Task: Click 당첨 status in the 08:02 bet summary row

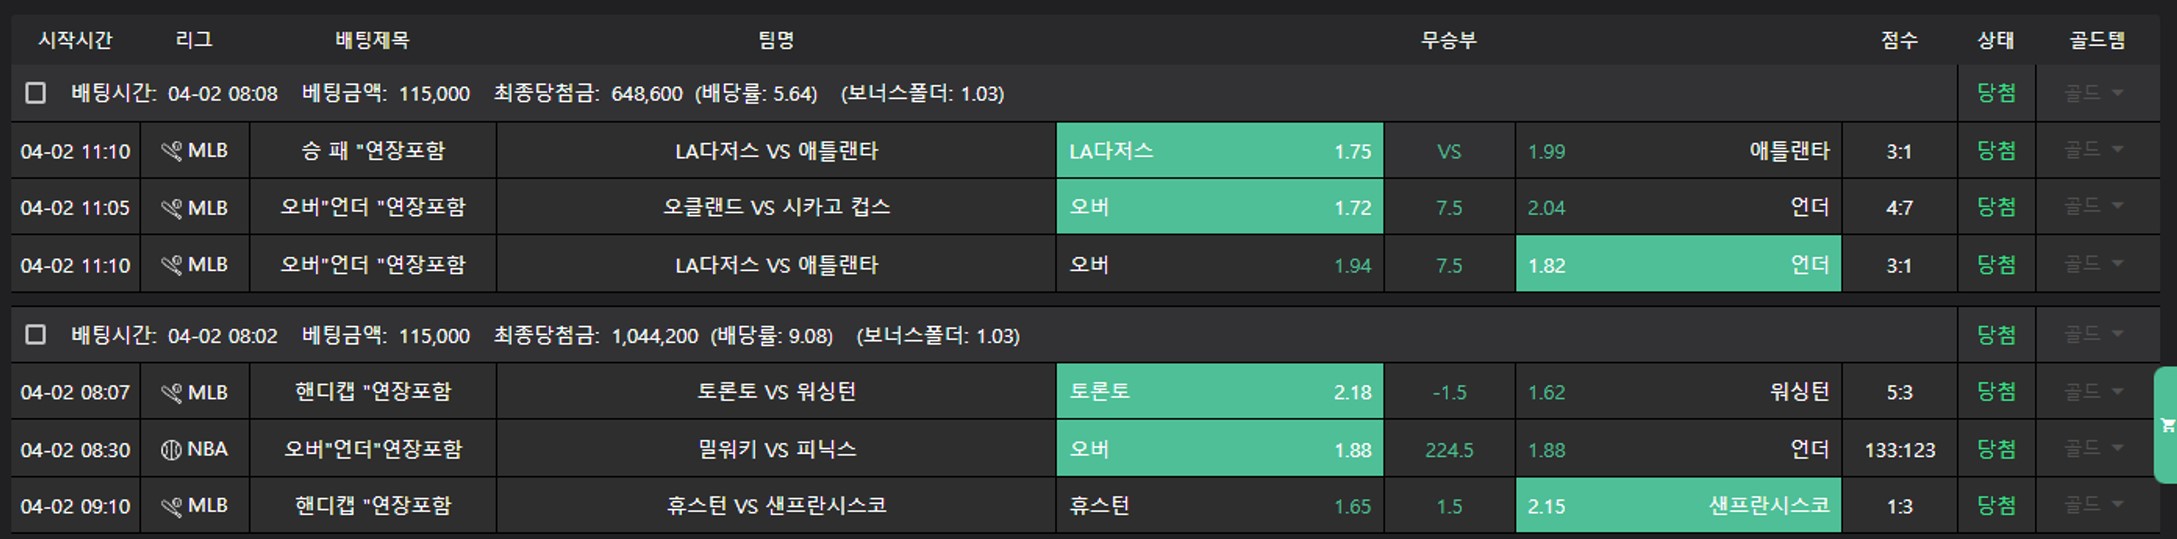Action: pyautogui.click(x=1995, y=335)
